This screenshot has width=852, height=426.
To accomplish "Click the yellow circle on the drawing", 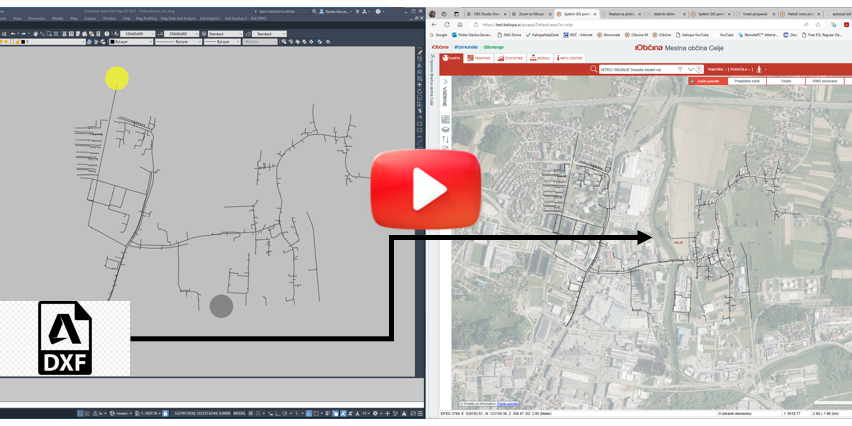I will pos(117,77).
